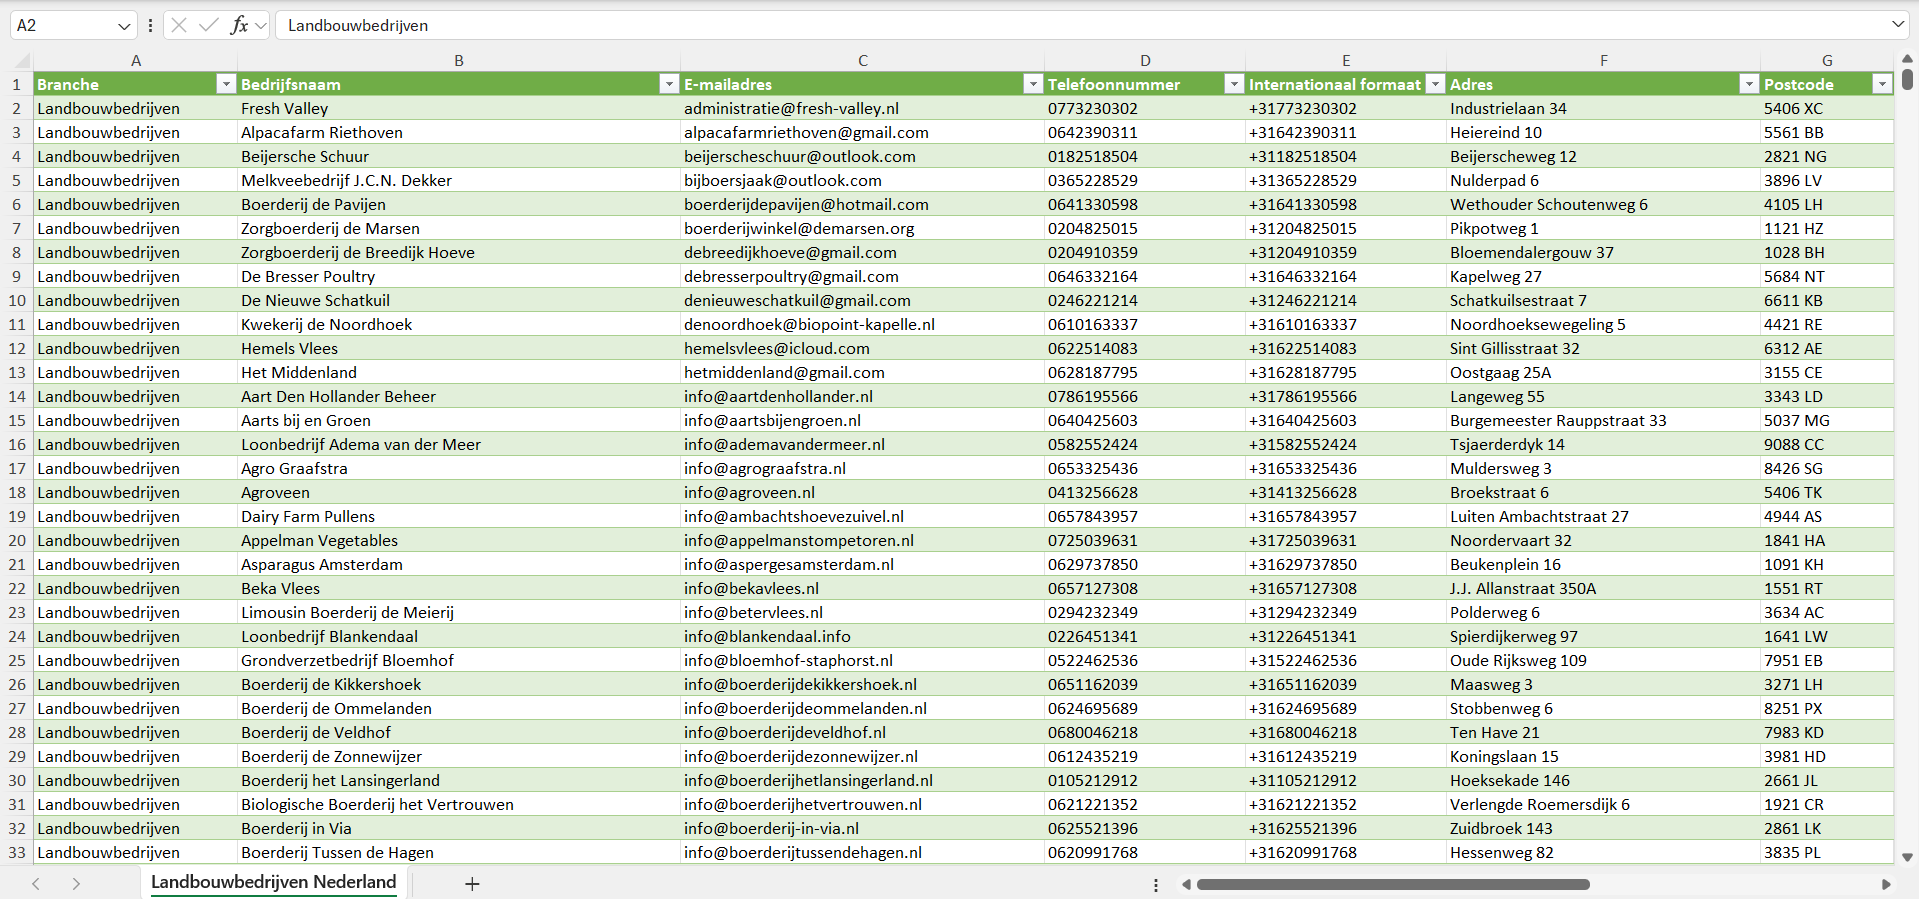
Task: Open the Bedrijfsnaam filter dropdown
Action: click(669, 85)
